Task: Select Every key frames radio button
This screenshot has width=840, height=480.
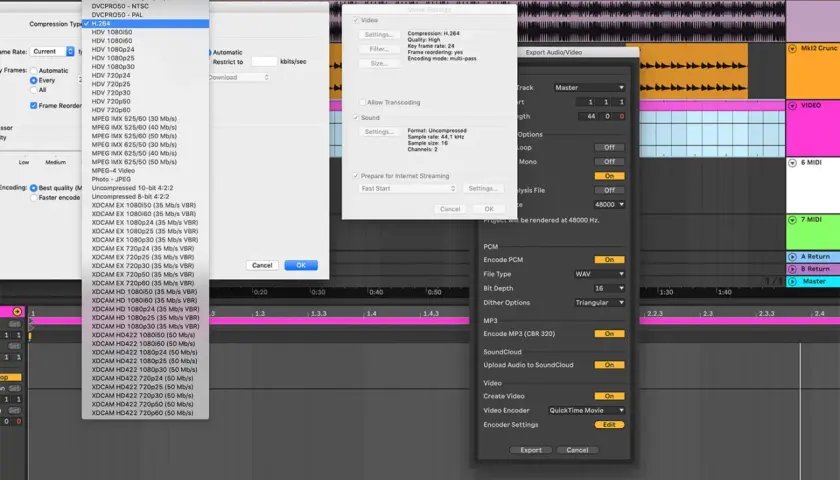Action: coord(34,80)
